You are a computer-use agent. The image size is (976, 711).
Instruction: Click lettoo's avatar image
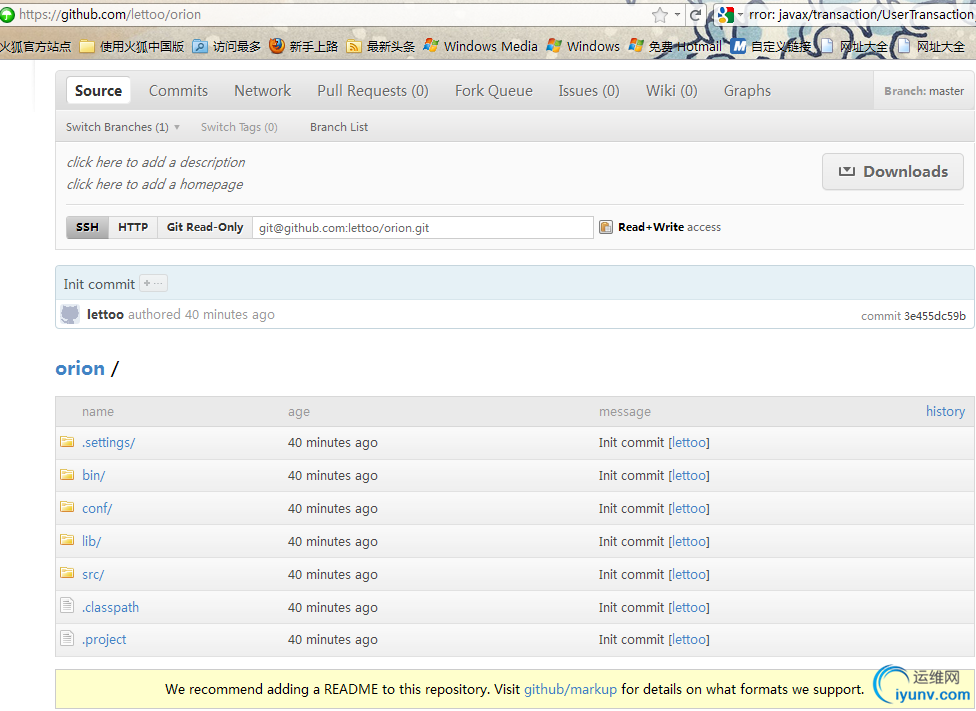pos(70,314)
